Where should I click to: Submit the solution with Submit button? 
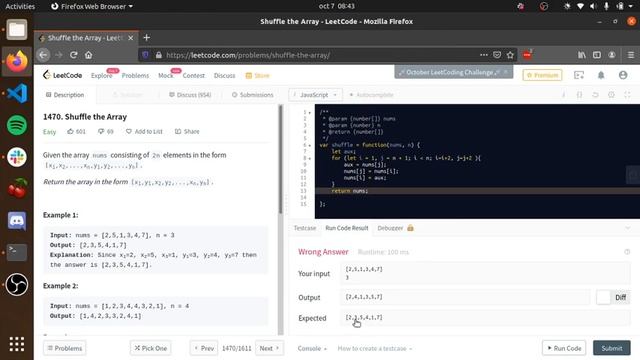pyautogui.click(x=612, y=348)
